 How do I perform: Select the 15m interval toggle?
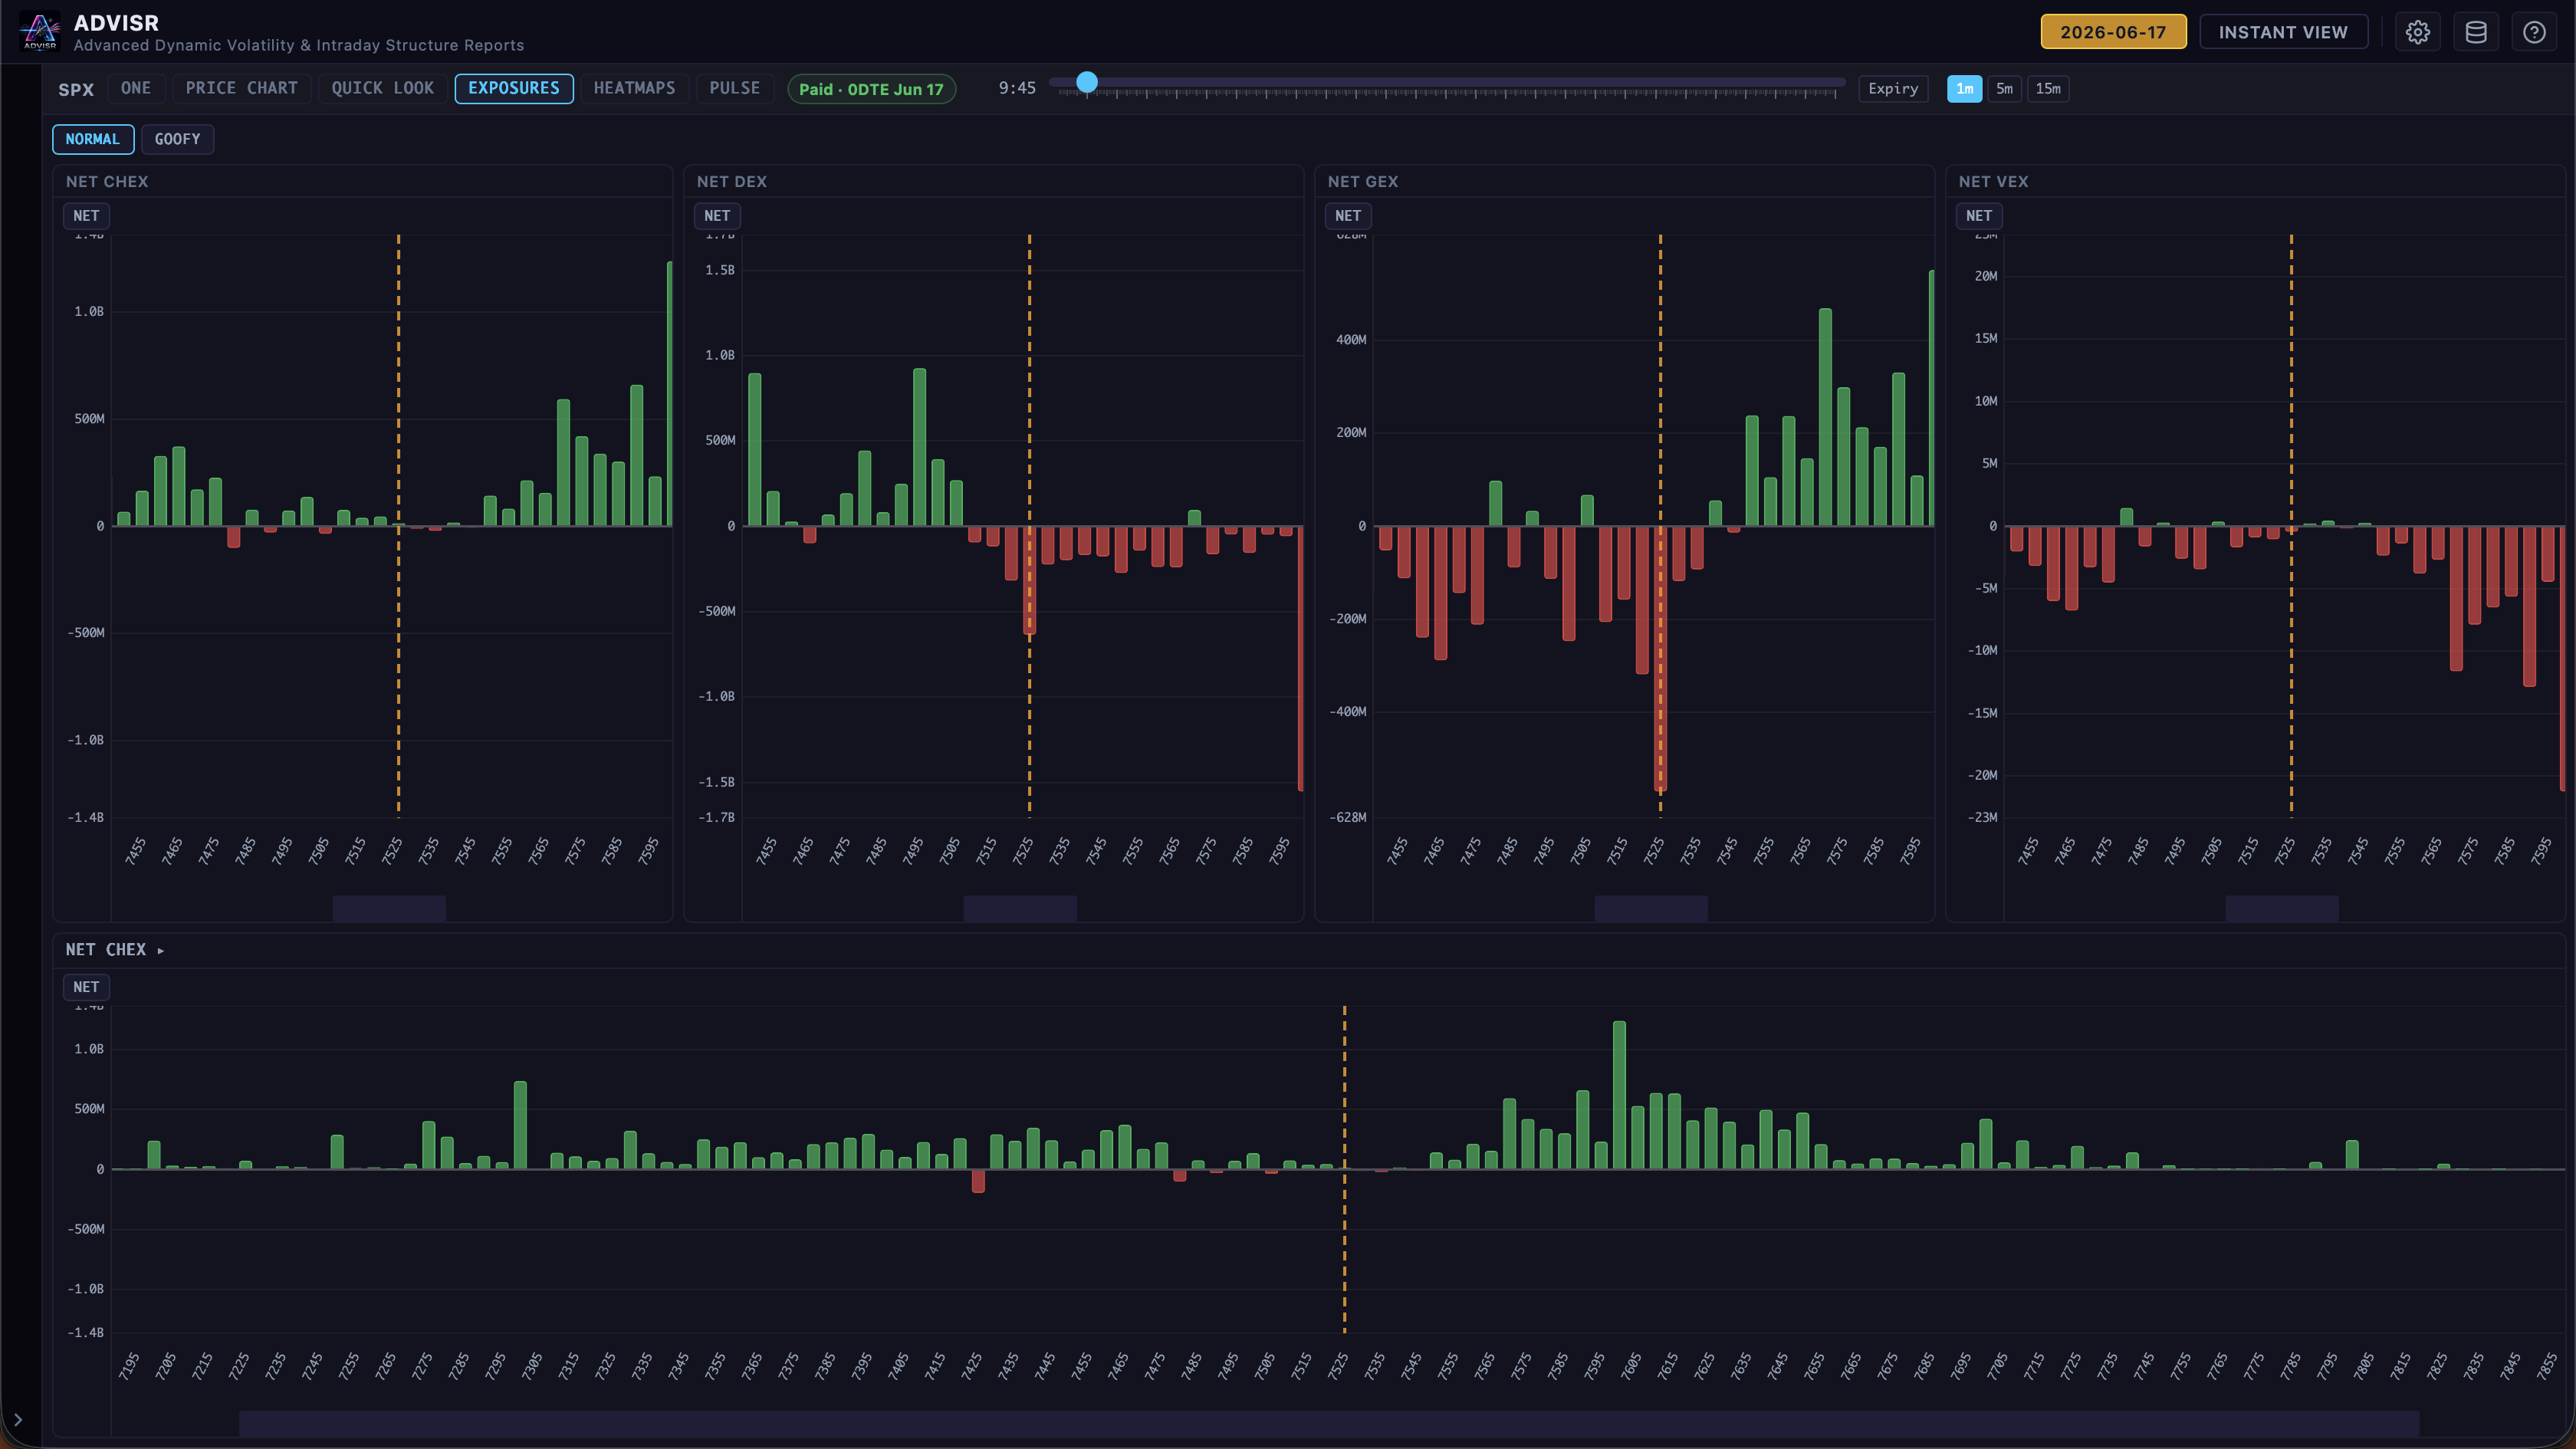(2048, 88)
